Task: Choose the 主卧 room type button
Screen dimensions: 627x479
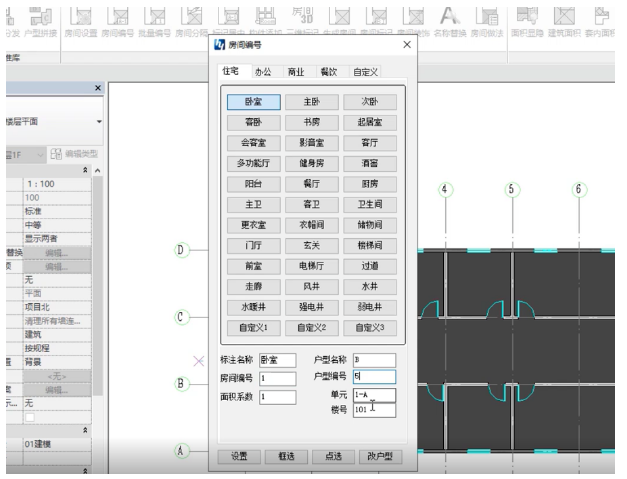Action: click(x=312, y=102)
